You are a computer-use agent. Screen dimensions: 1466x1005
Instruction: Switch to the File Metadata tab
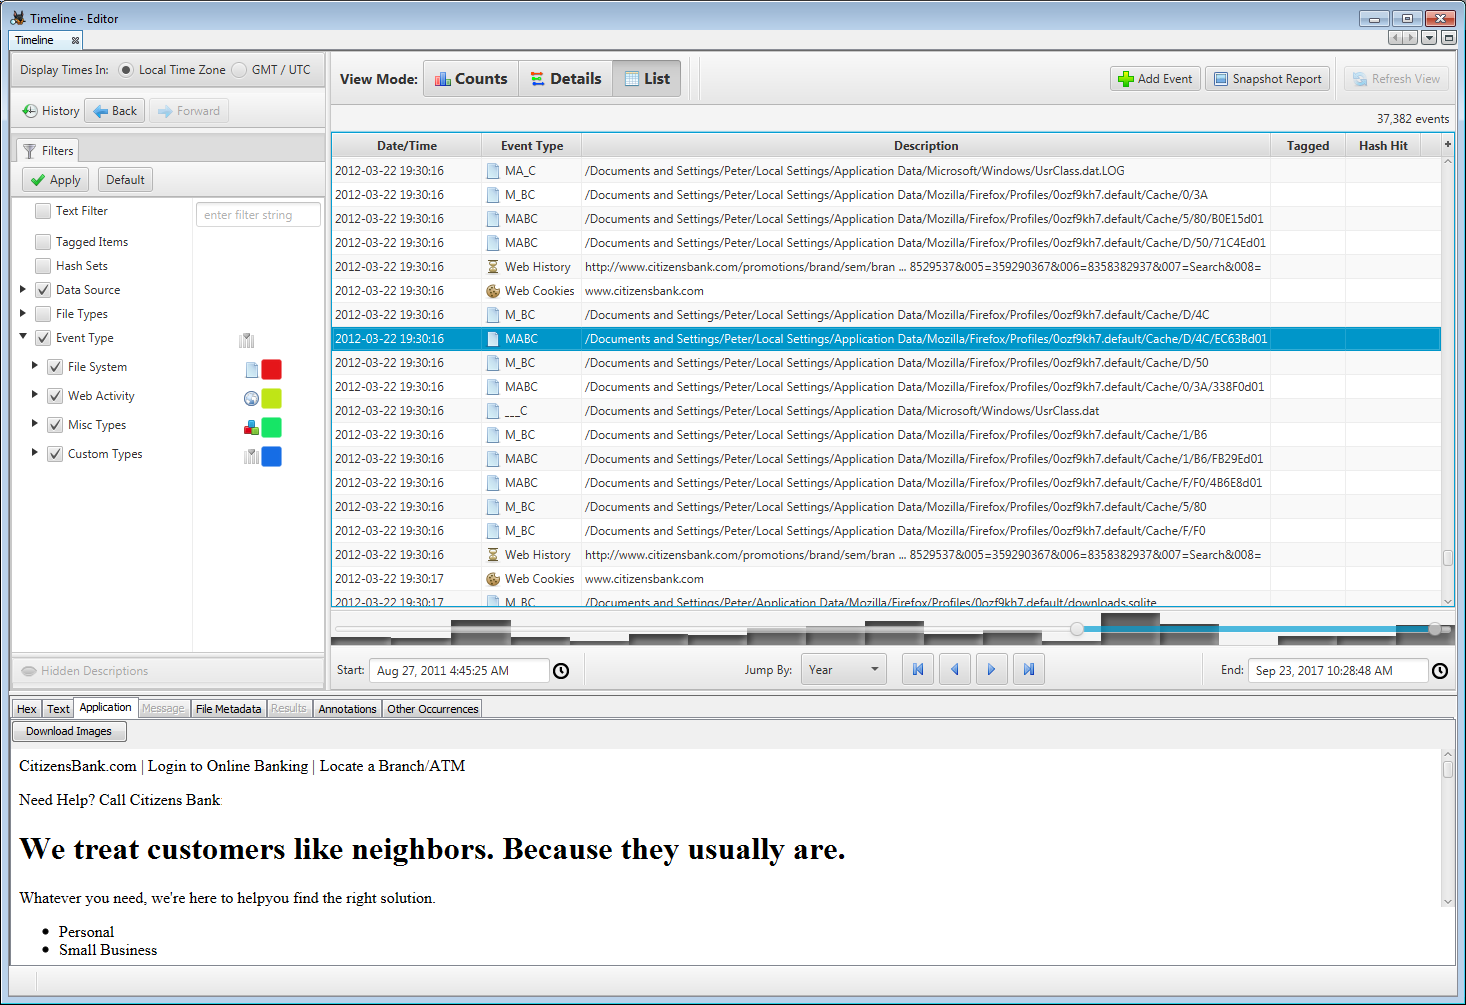[228, 708]
